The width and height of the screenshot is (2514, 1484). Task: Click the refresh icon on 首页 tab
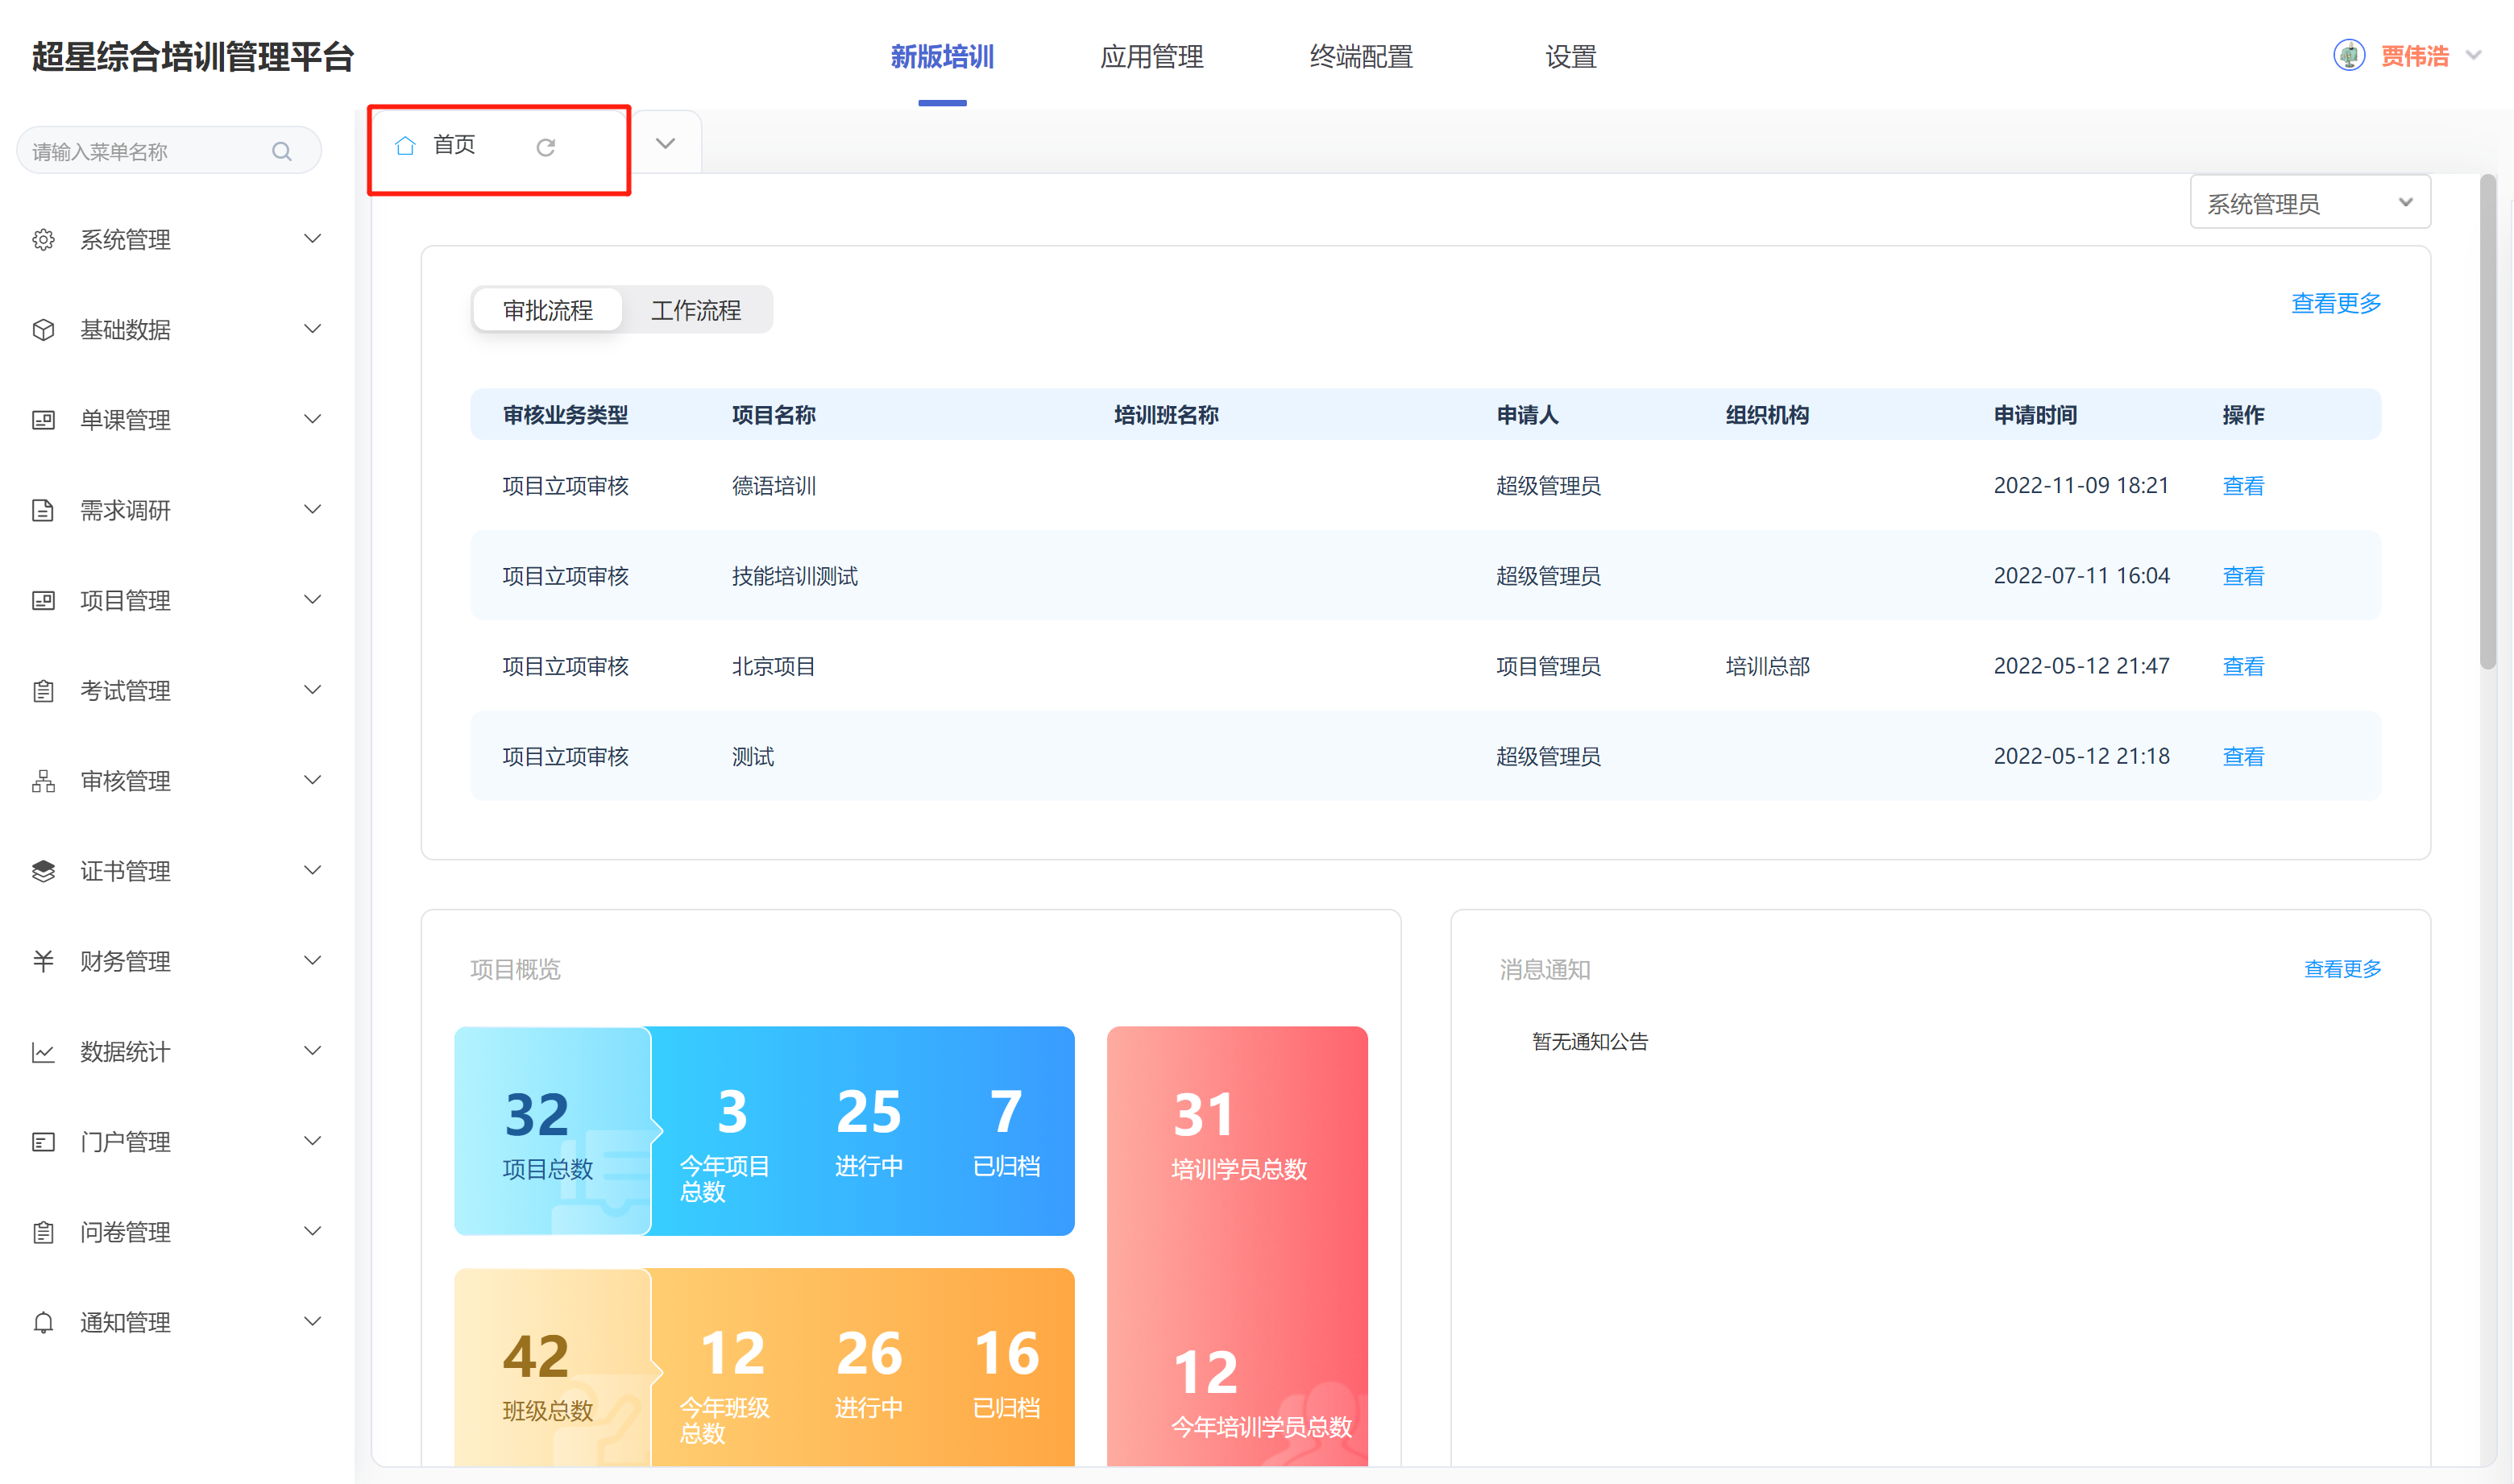coord(545,148)
